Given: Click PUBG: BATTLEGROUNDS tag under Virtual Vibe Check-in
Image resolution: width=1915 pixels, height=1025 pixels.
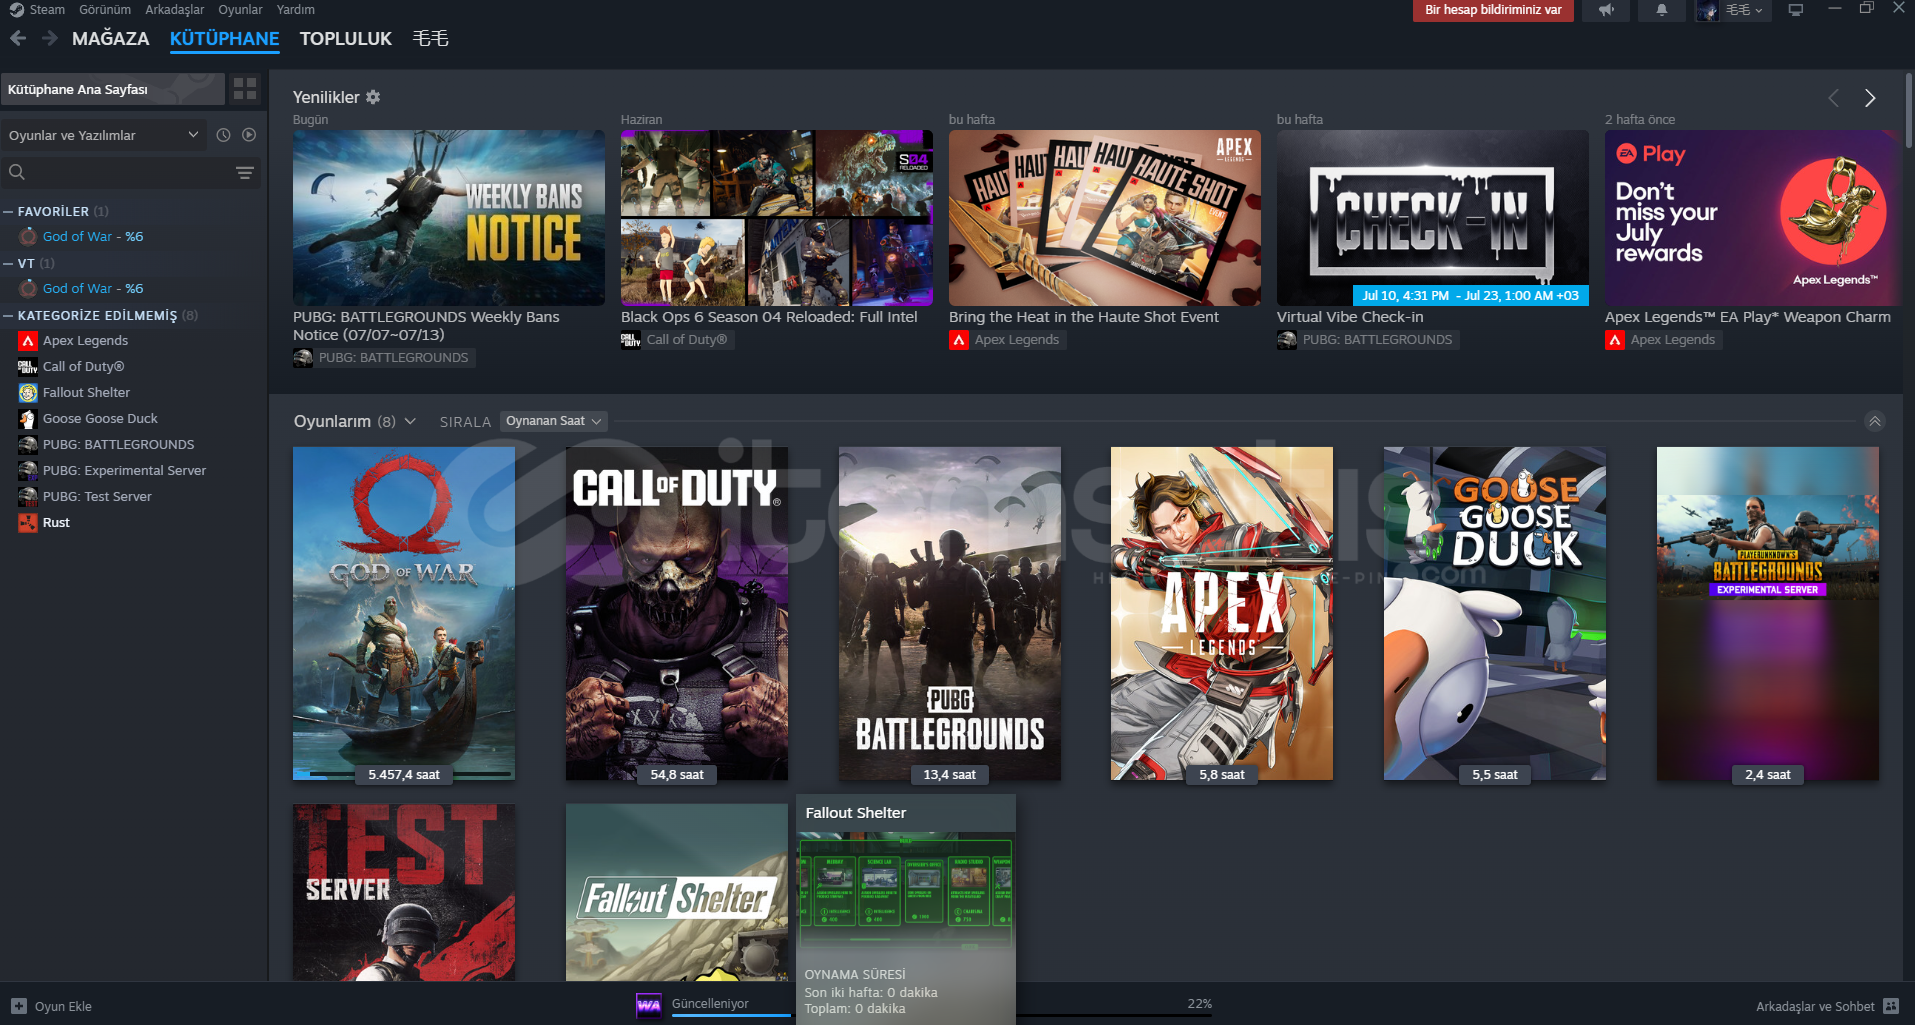Looking at the screenshot, I should coord(1368,340).
